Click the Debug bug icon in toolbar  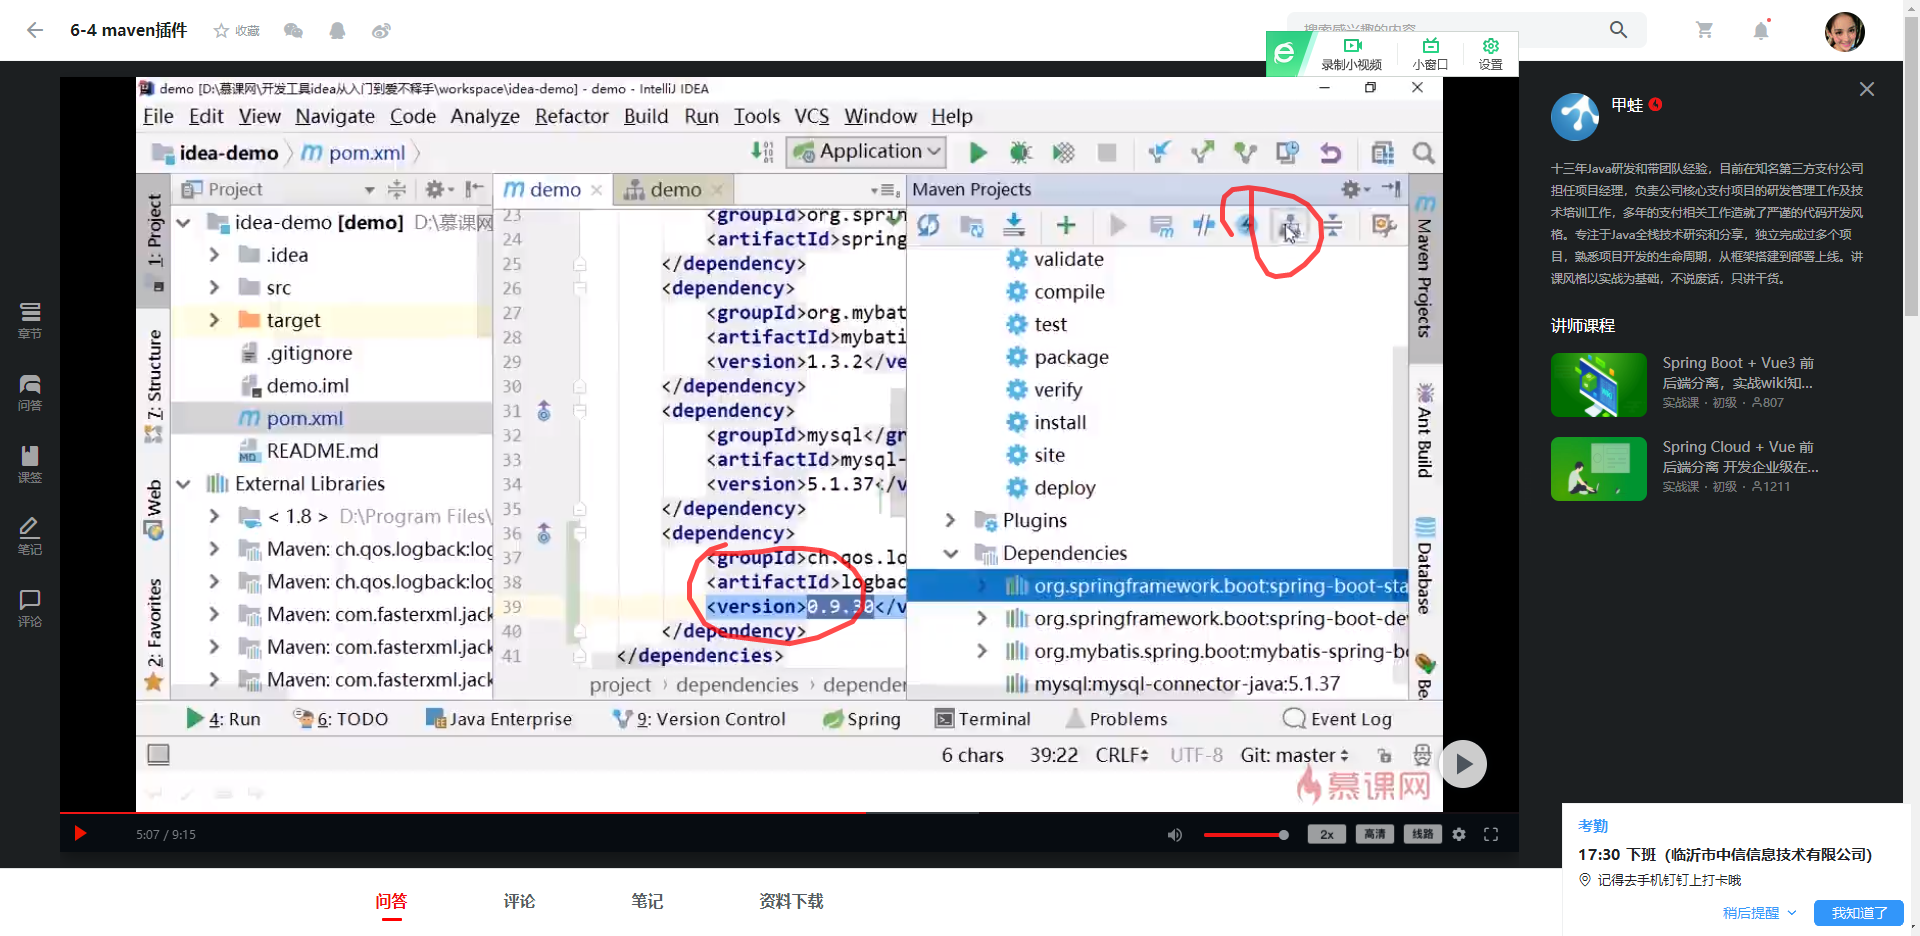(1020, 153)
